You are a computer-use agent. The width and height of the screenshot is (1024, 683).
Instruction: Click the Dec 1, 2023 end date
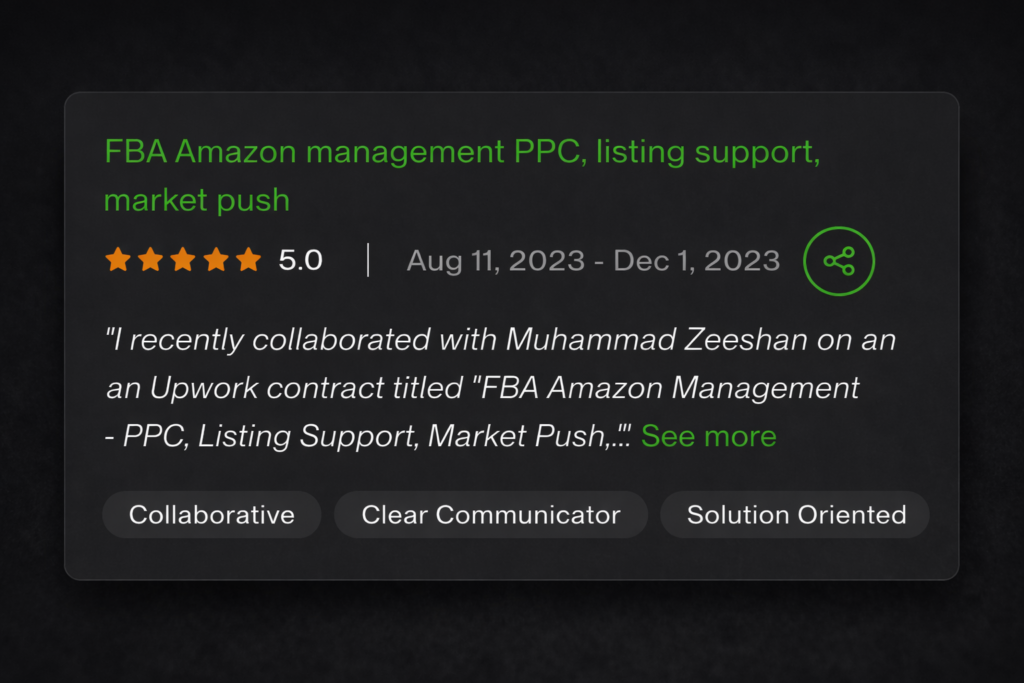pos(696,261)
